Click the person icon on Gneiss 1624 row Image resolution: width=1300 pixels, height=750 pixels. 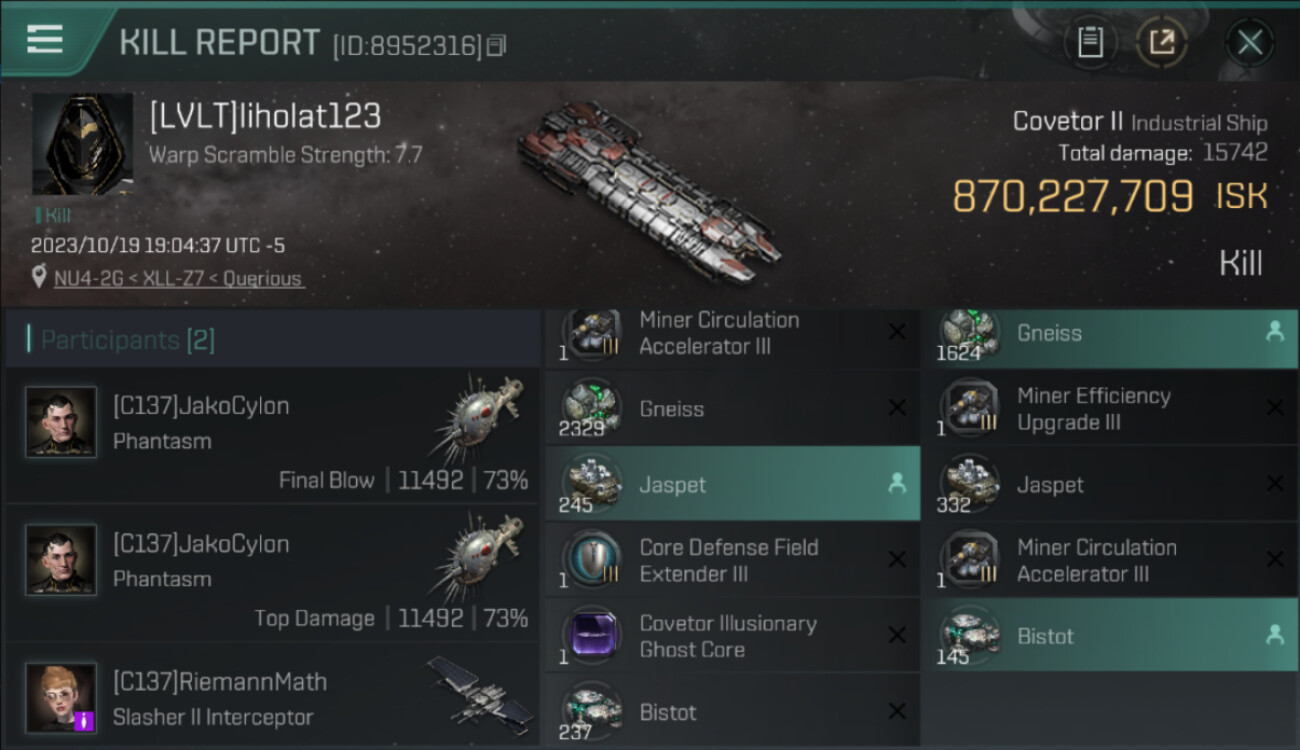pos(1275,333)
